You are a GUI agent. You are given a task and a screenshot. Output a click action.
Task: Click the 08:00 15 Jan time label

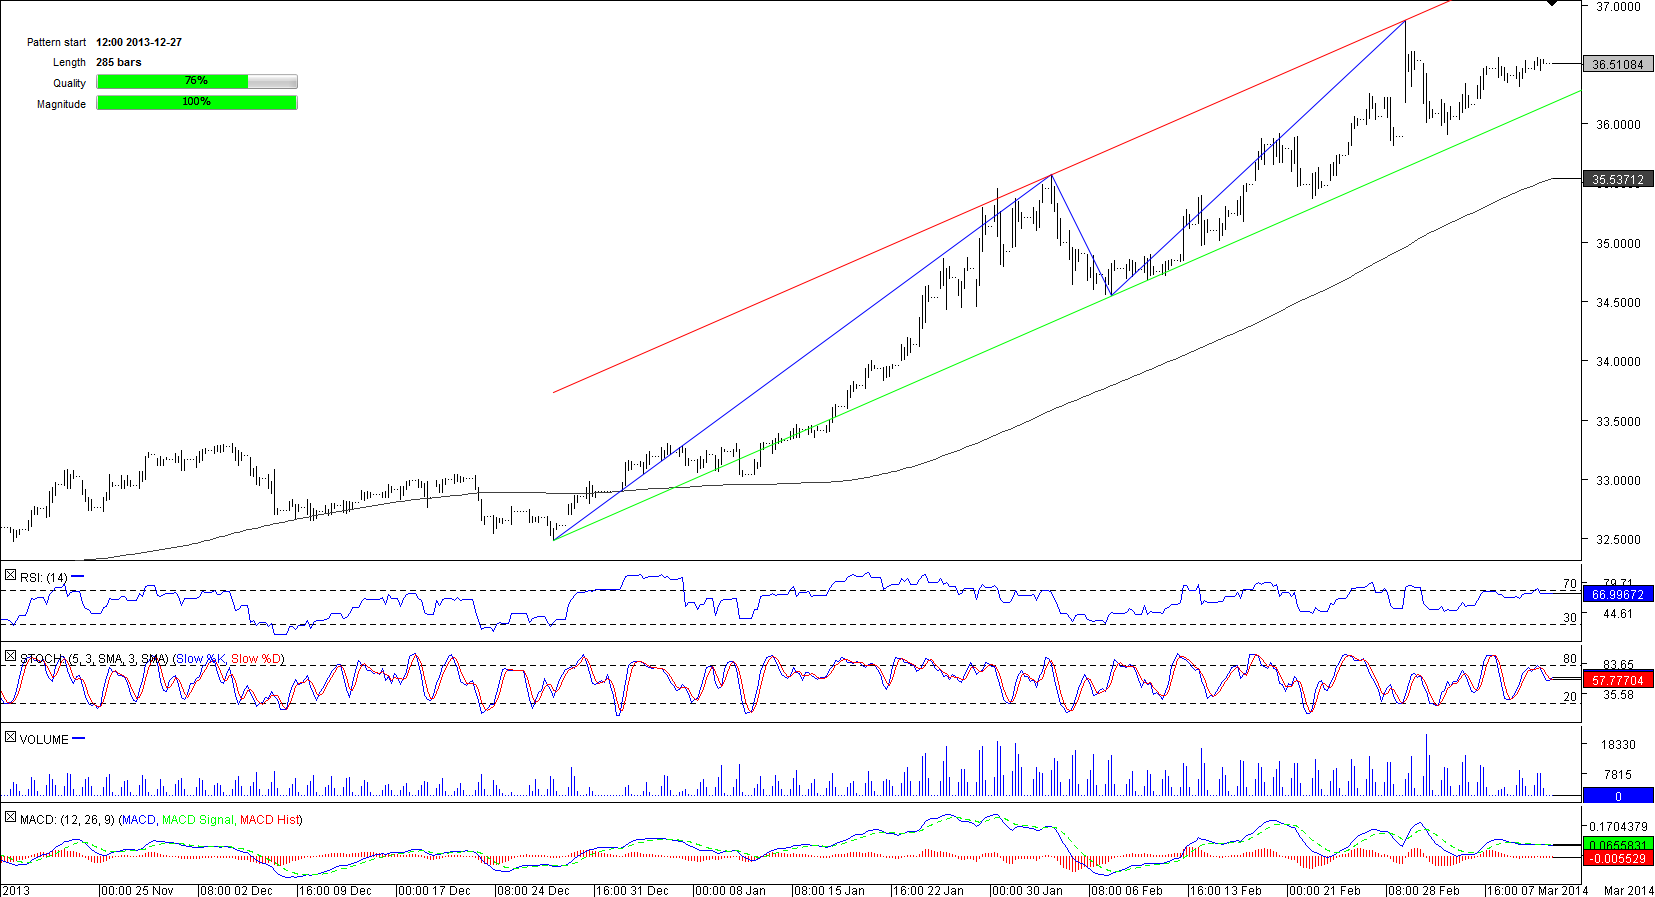click(830, 890)
